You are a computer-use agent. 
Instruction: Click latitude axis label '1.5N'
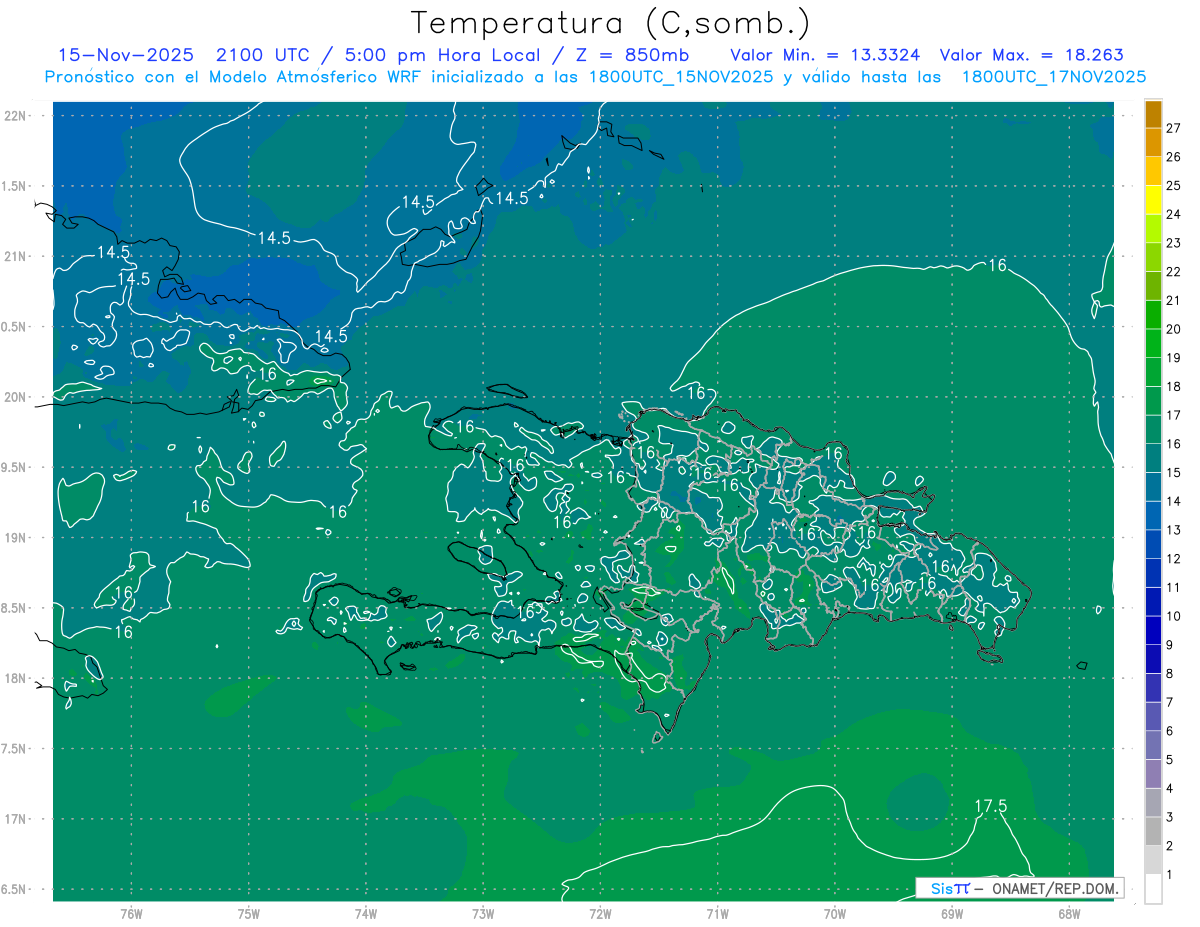15,186
